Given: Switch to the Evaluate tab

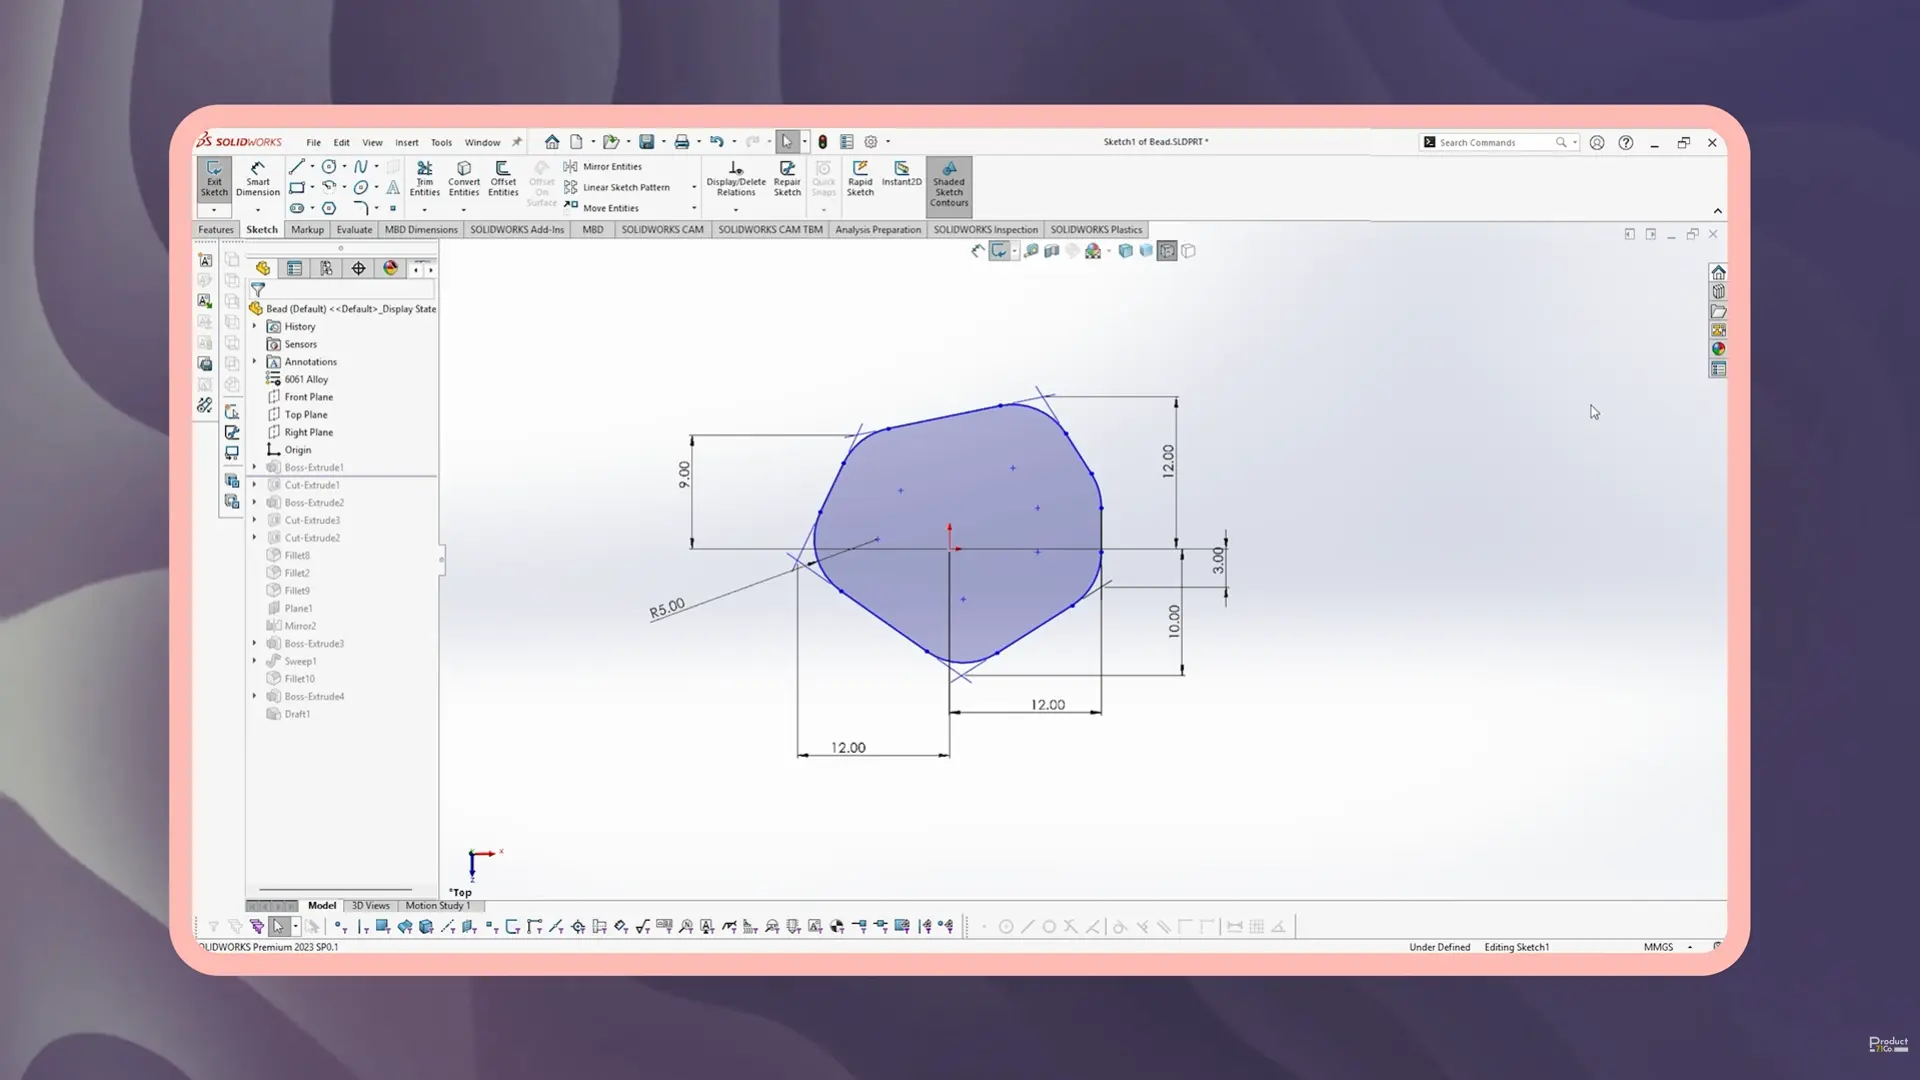Looking at the screenshot, I should click(x=354, y=230).
